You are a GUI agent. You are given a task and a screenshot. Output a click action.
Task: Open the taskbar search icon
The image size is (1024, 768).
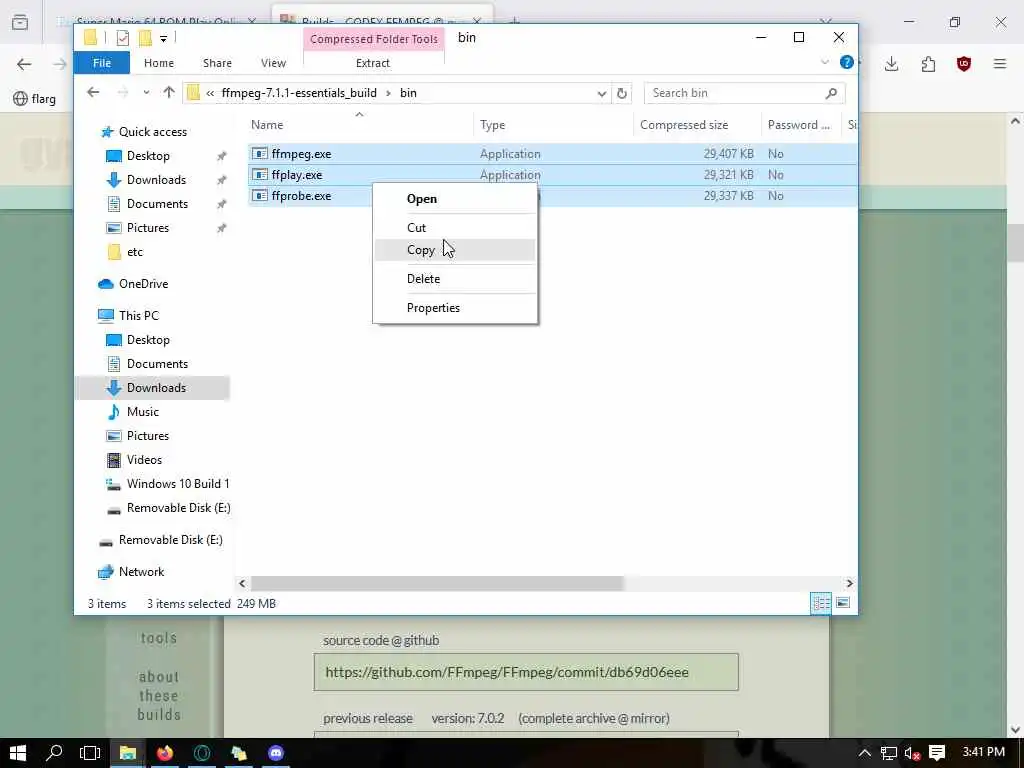(54, 753)
